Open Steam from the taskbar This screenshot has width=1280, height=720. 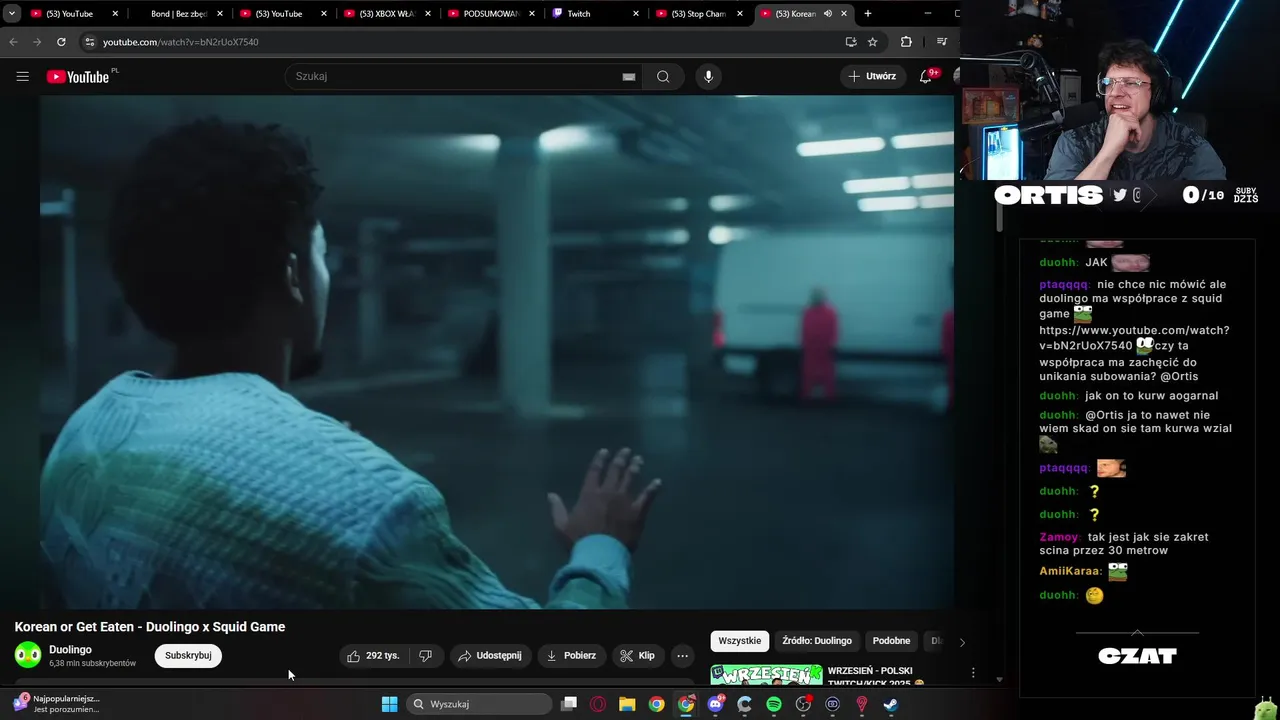(x=890, y=704)
